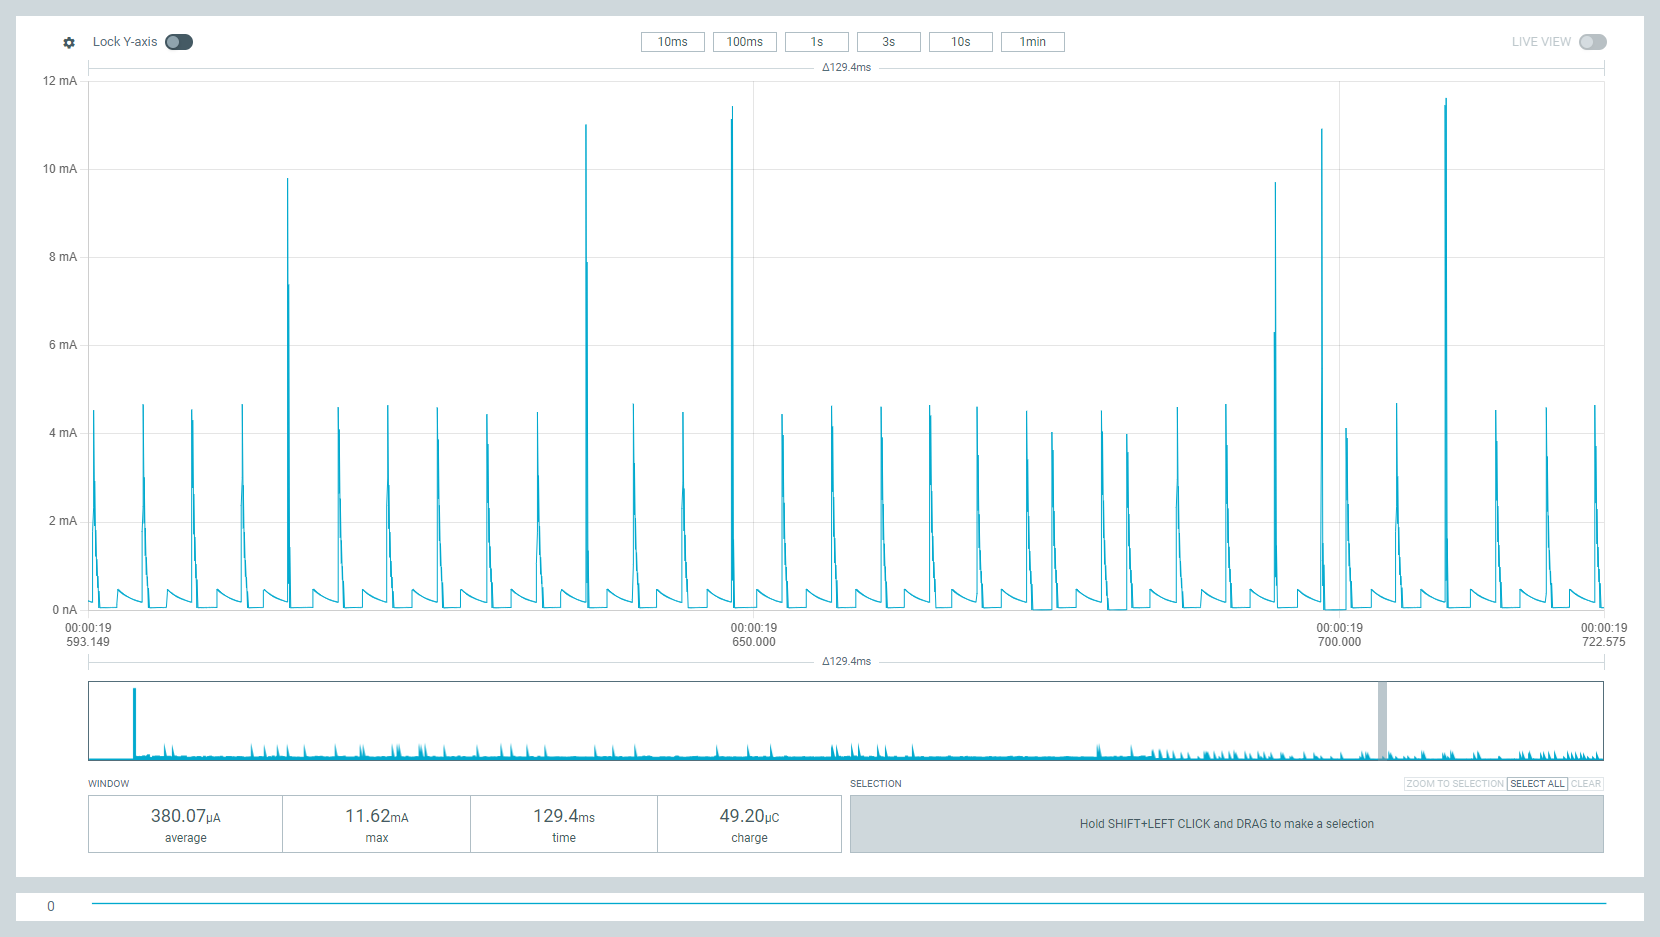Set window to 10ms

coord(672,42)
